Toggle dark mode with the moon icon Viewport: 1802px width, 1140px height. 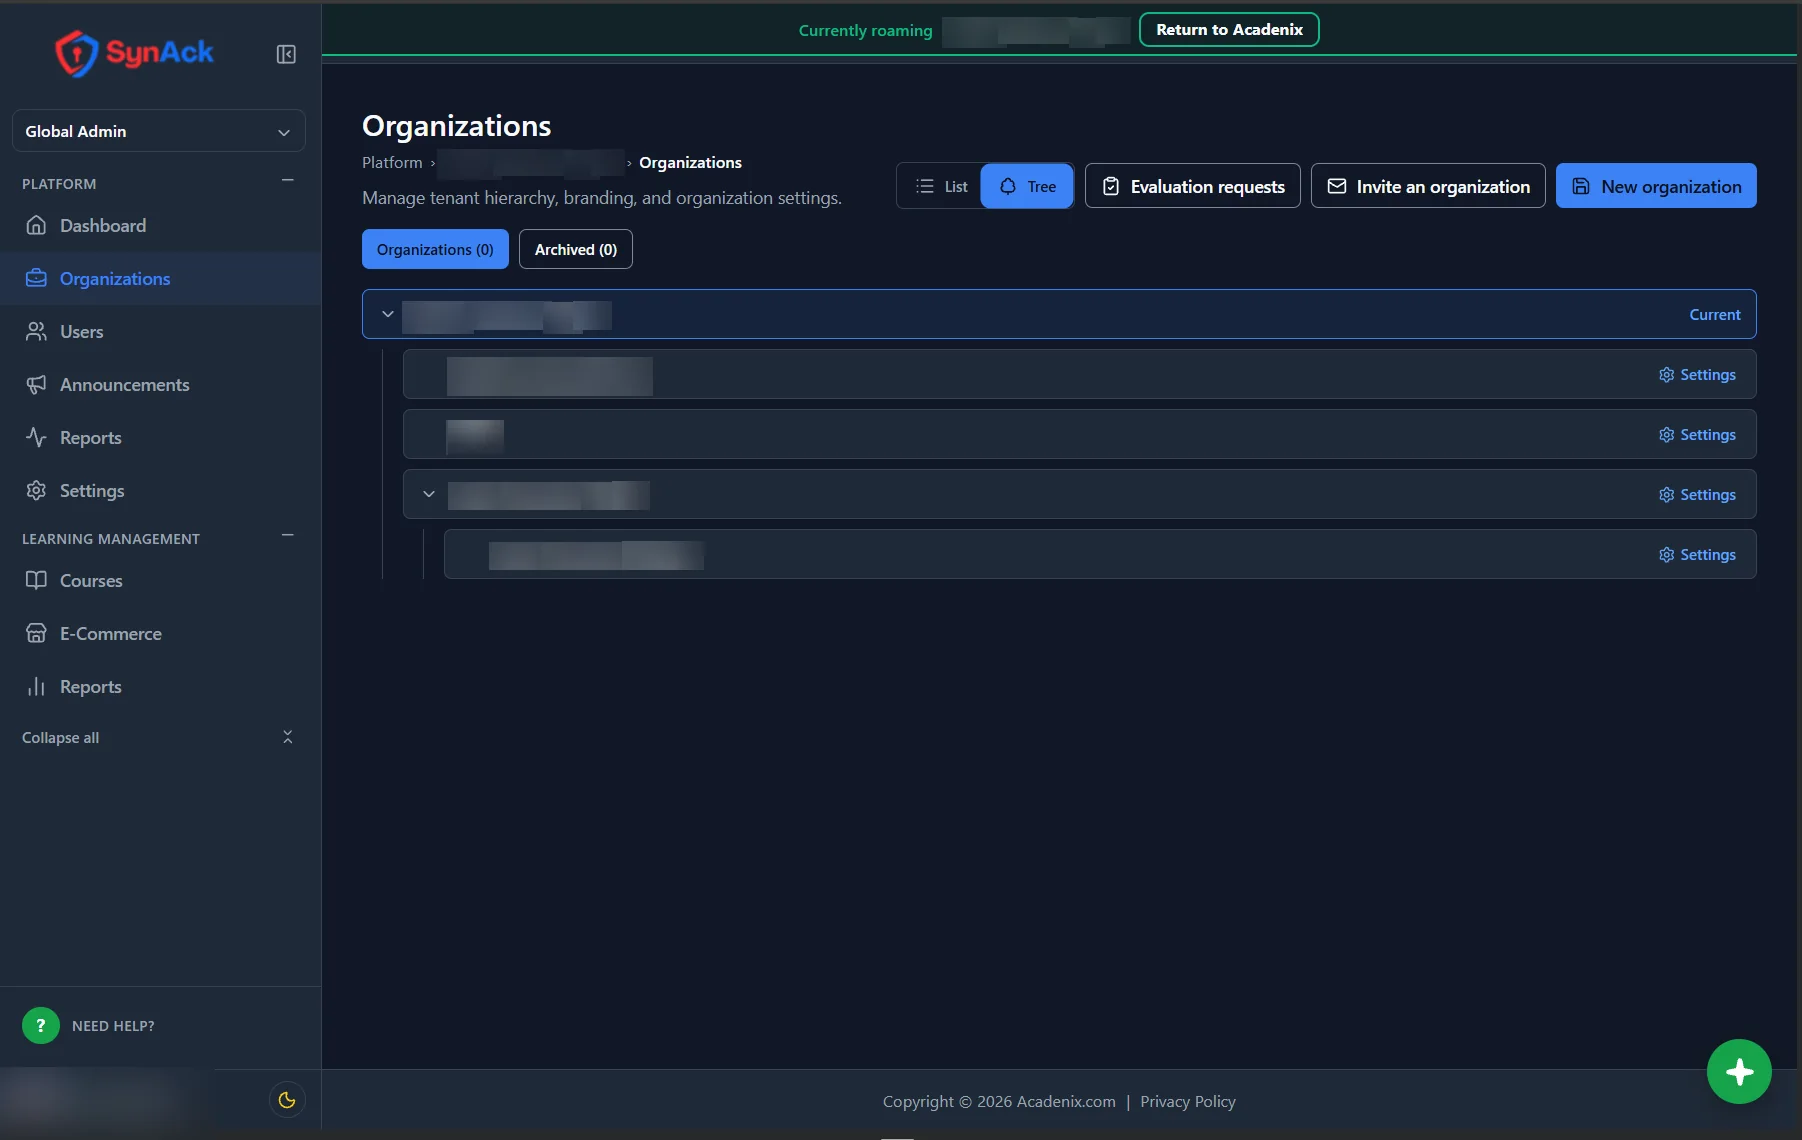(287, 1100)
